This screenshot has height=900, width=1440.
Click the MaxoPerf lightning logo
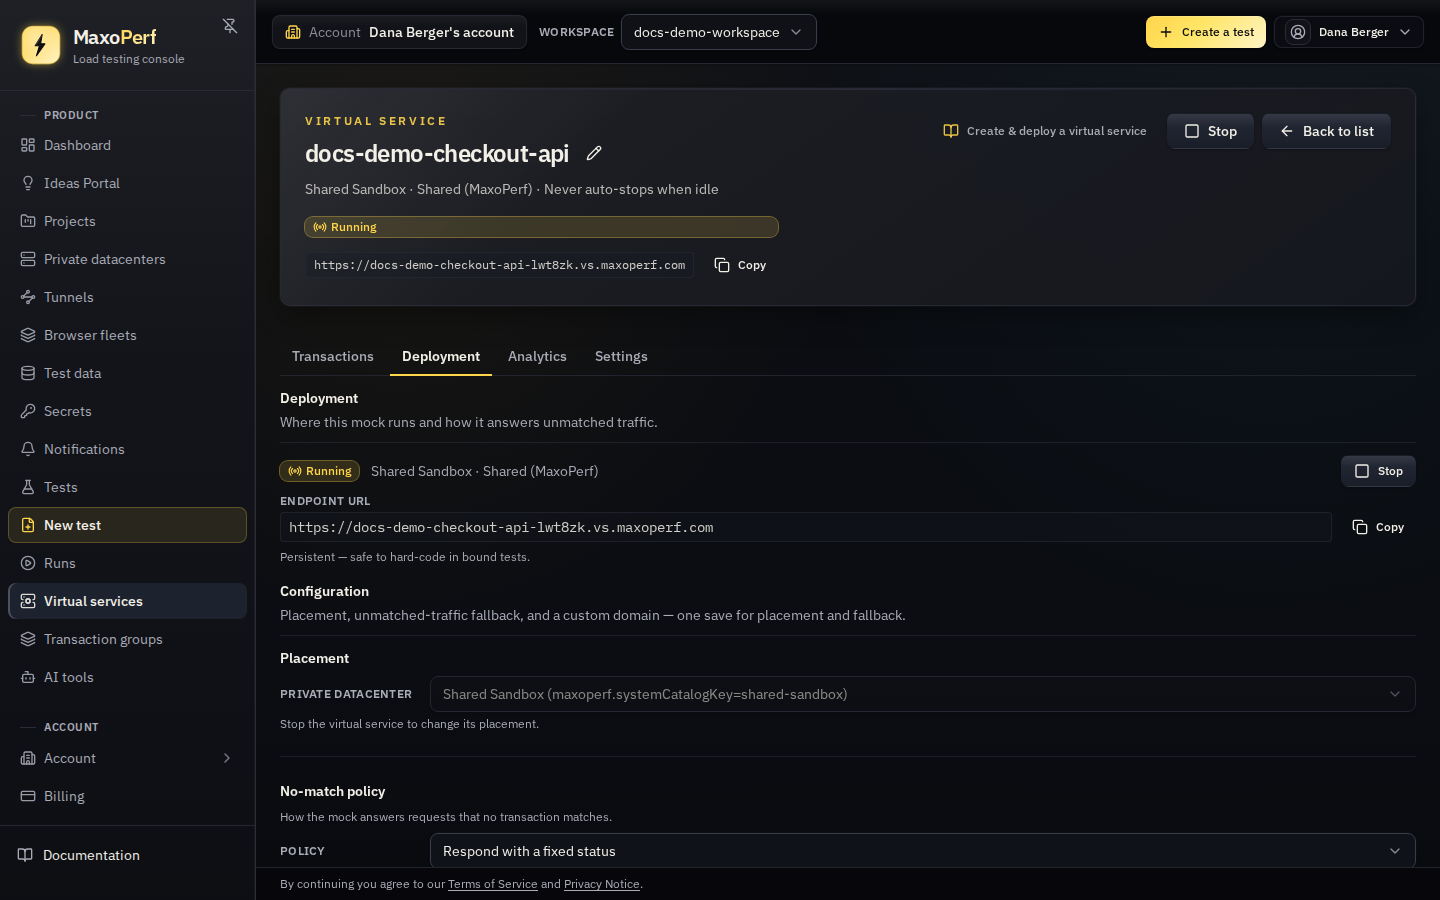(x=41, y=45)
